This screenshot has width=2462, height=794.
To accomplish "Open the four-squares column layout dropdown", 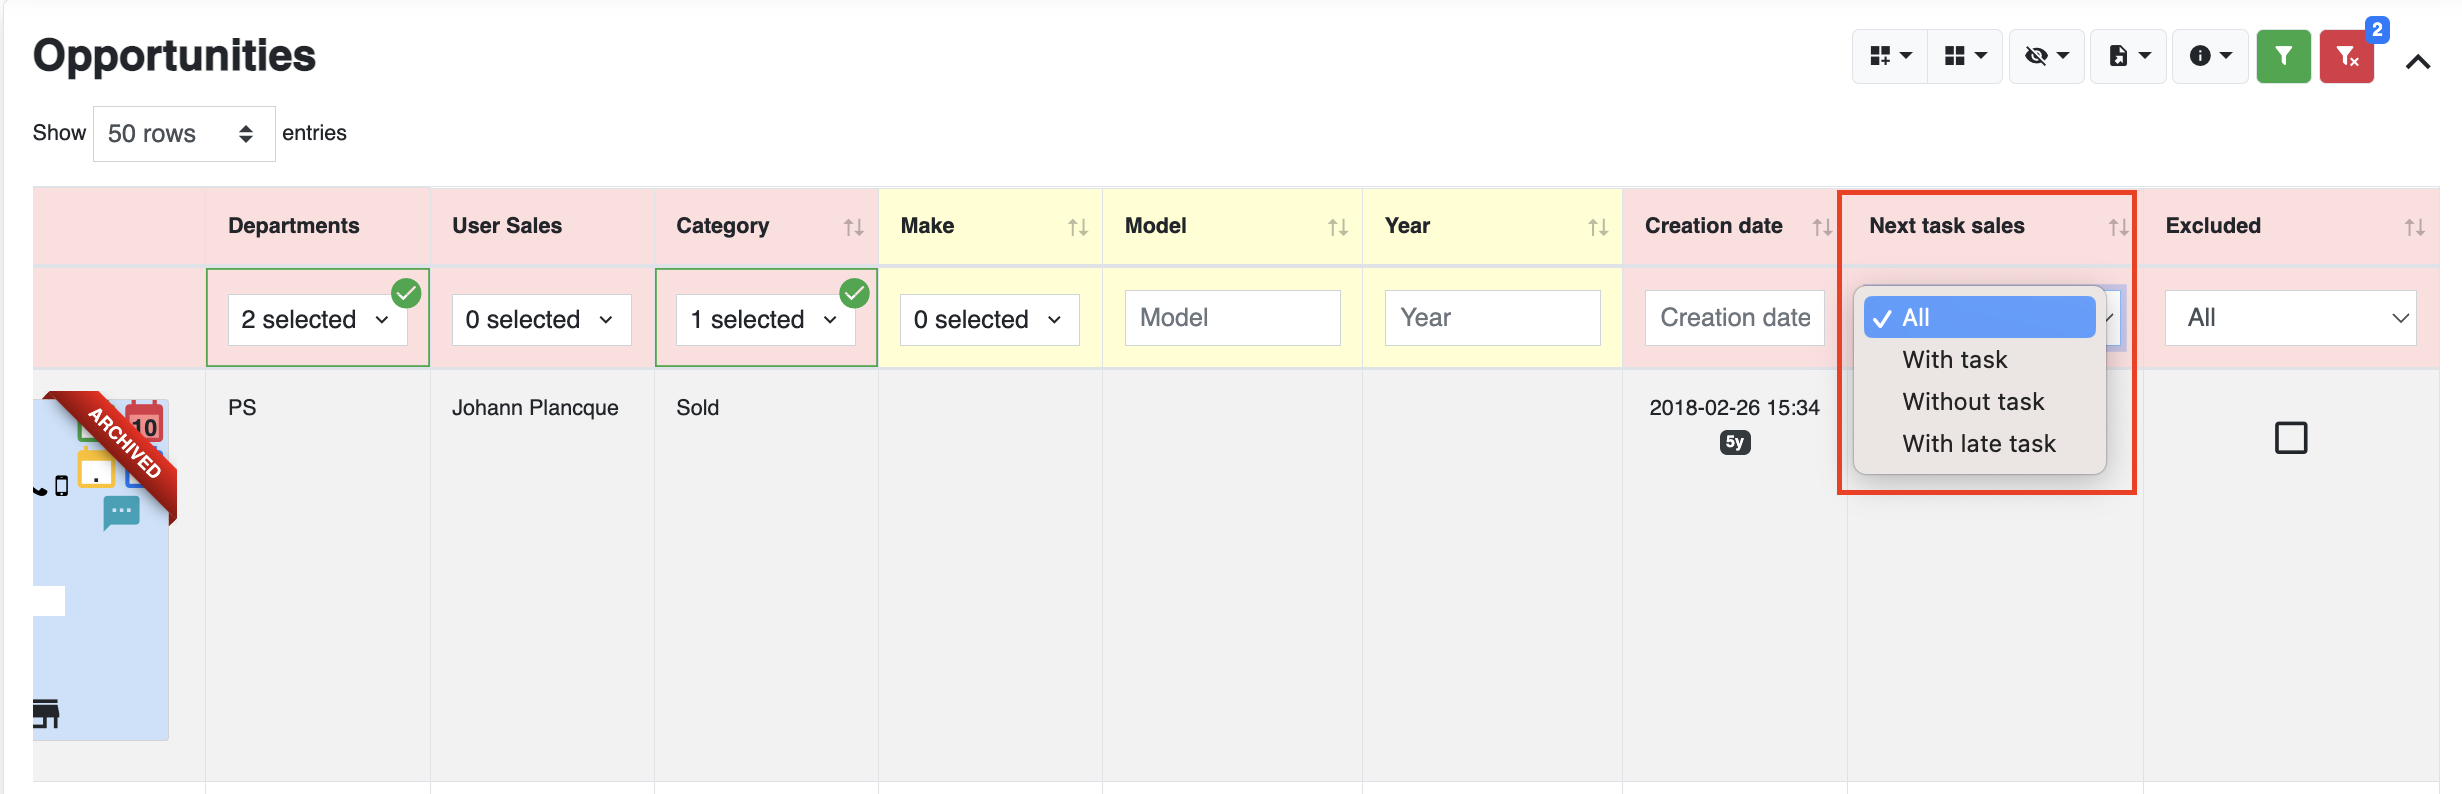I will click(x=1964, y=56).
